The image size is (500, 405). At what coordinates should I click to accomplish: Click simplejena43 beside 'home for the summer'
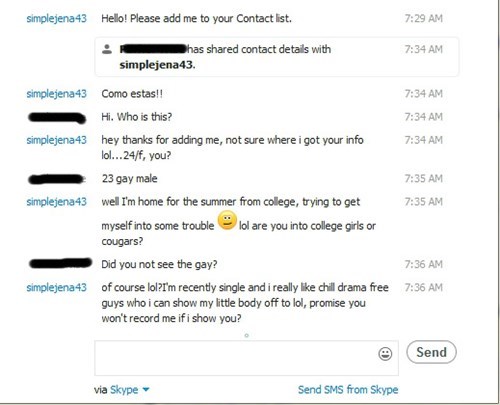pos(56,202)
